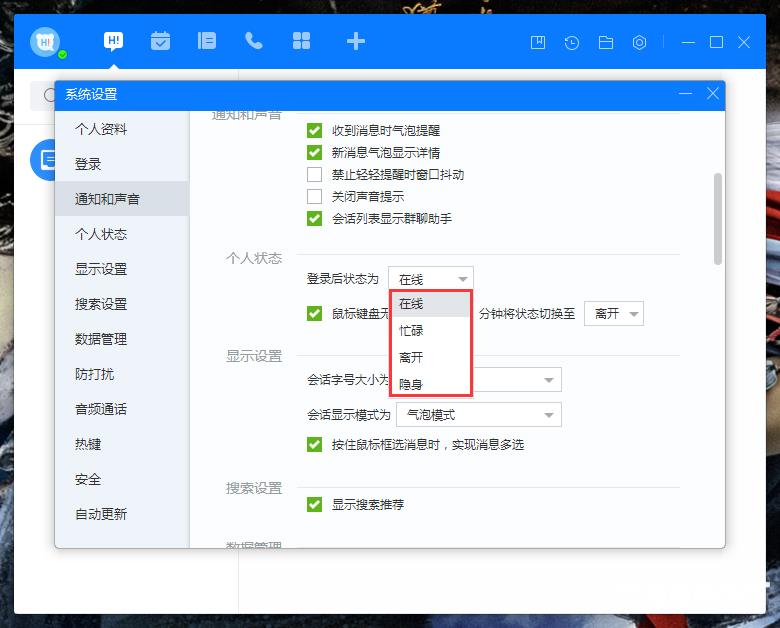Open the bookmark favorites icon in header
The height and width of the screenshot is (628, 780).
click(538, 42)
